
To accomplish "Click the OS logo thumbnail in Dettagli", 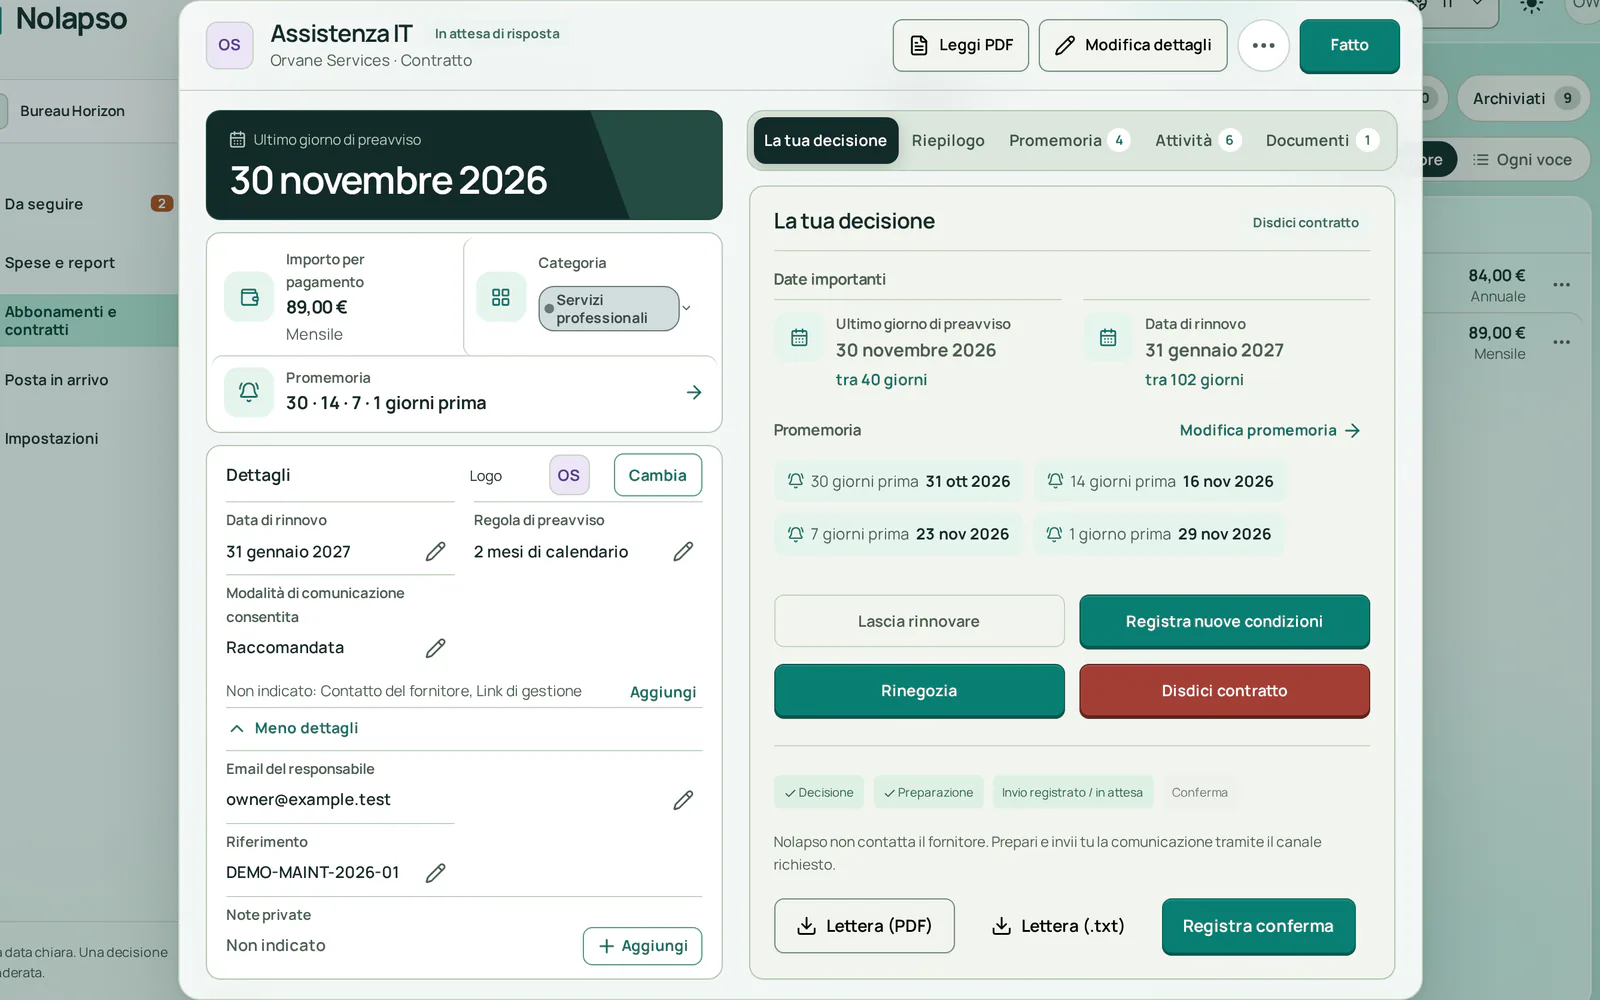I will [x=569, y=476].
